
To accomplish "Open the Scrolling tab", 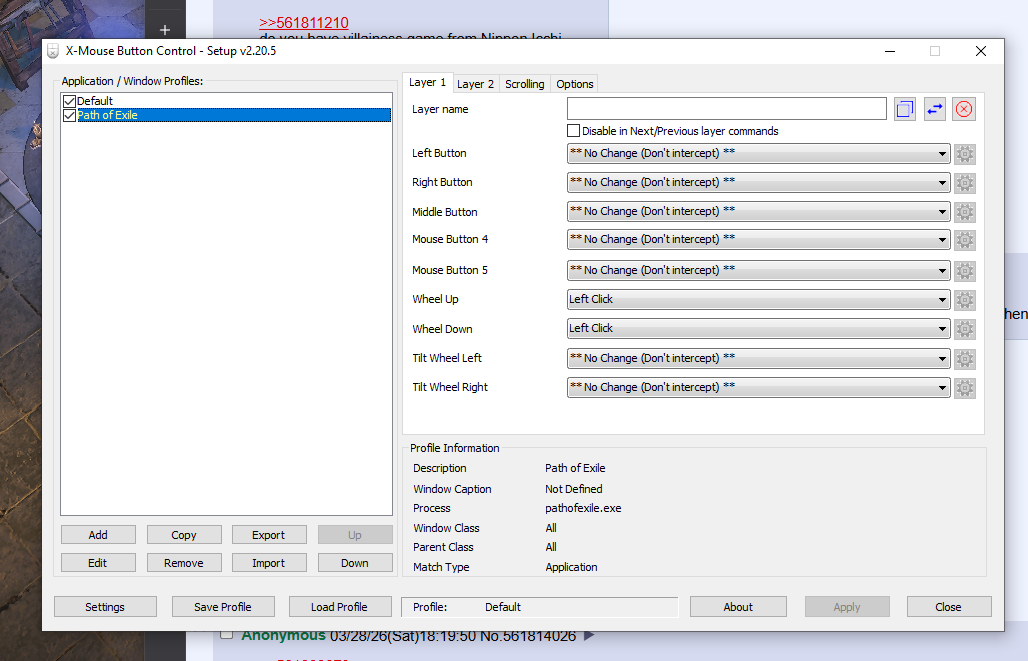I will [524, 84].
